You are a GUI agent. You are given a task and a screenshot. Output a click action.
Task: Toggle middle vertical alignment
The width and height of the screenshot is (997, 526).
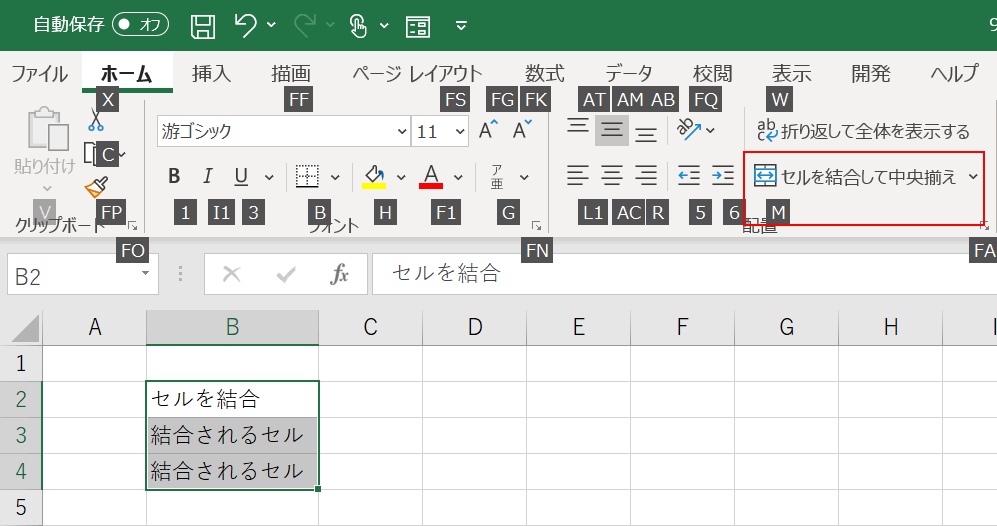coord(612,130)
